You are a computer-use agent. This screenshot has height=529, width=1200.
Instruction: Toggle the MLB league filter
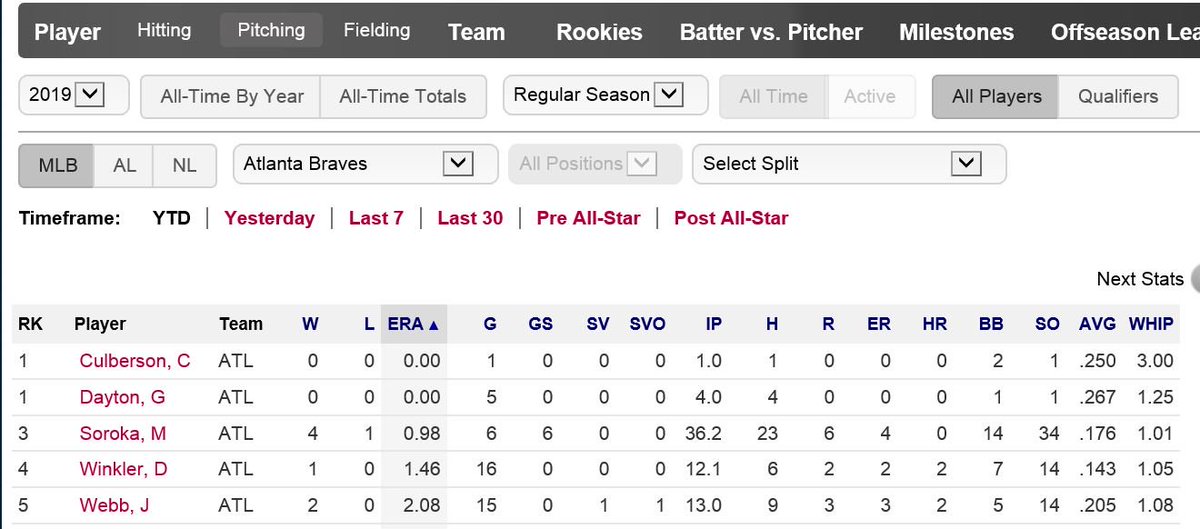[x=57, y=165]
